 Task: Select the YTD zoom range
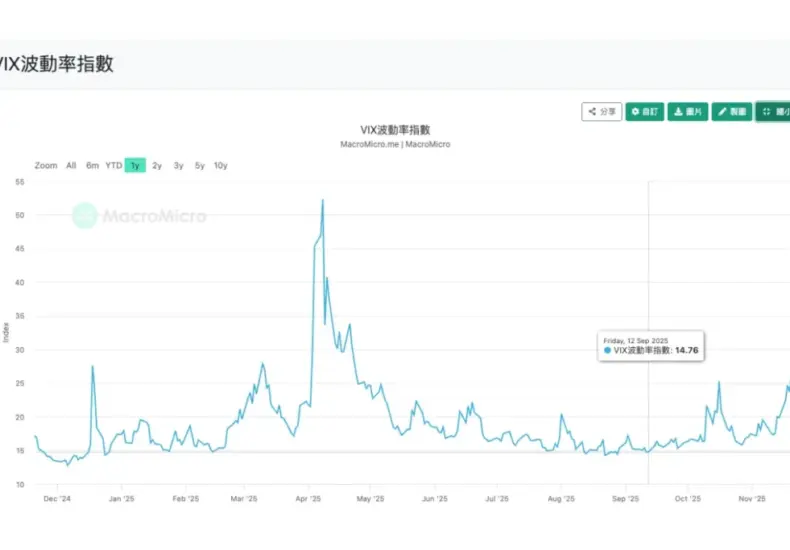tap(114, 165)
